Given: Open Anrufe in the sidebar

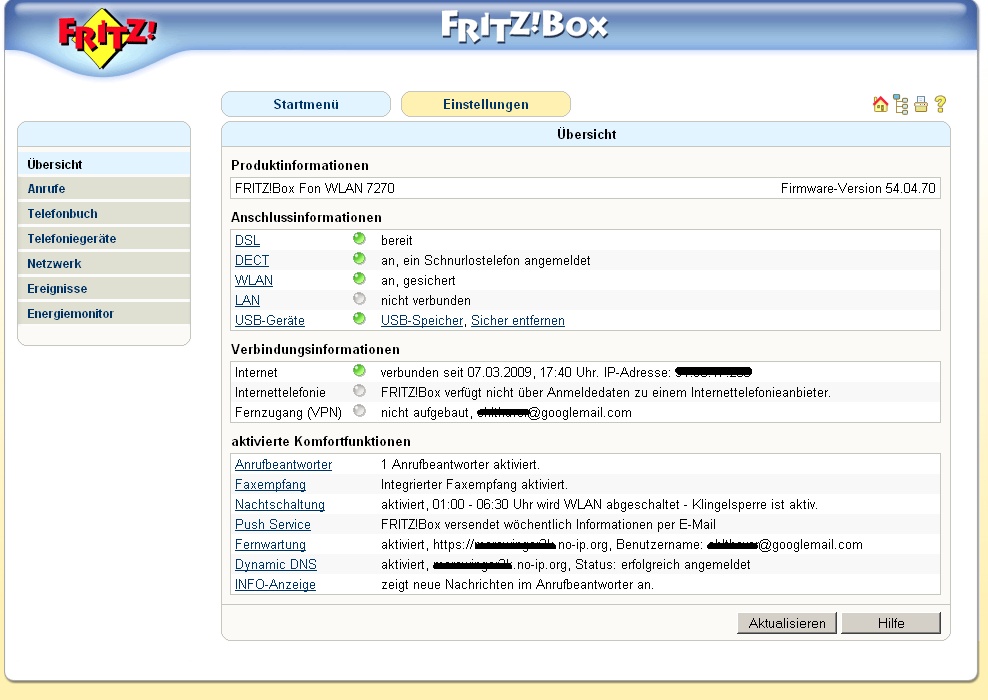Looking at the screenshot, I should (104, 188).
